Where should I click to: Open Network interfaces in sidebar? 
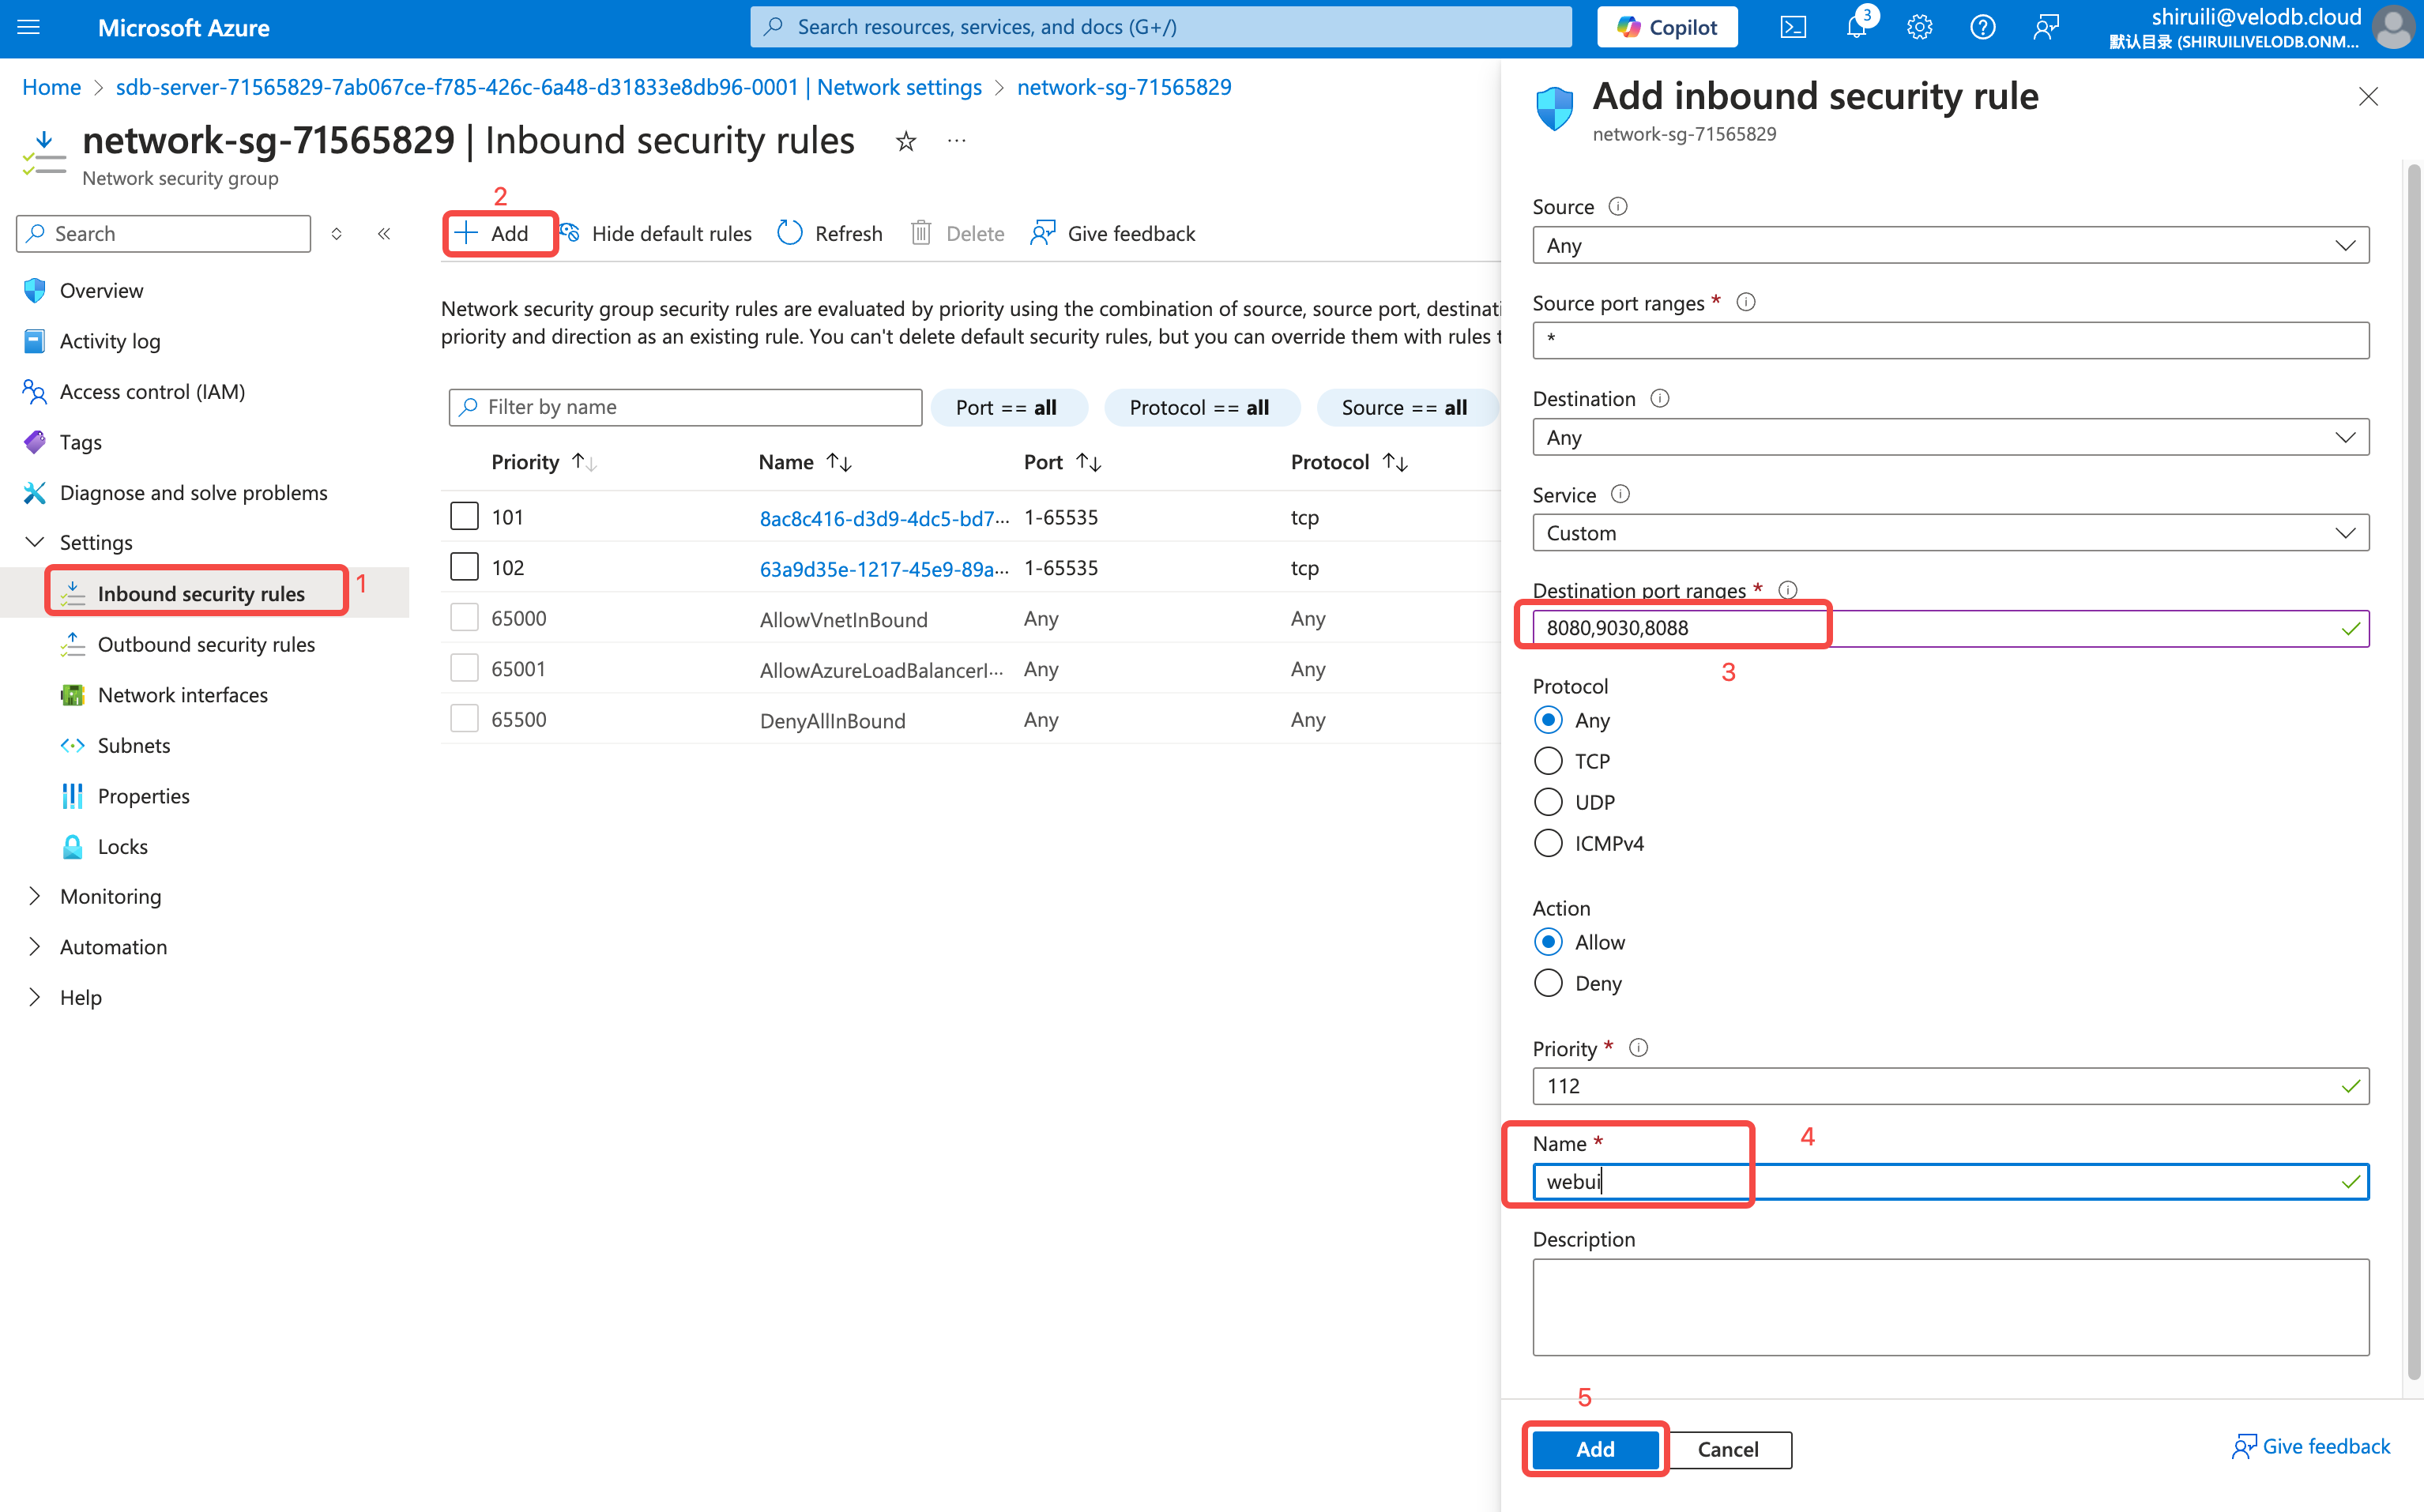[x=182, y=695]
